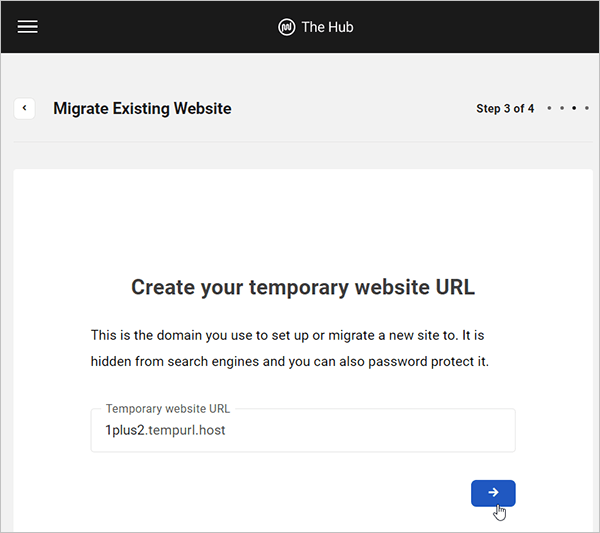Open the hamburger menu
This screenshot has height=533, width=600.
[27, 27]
